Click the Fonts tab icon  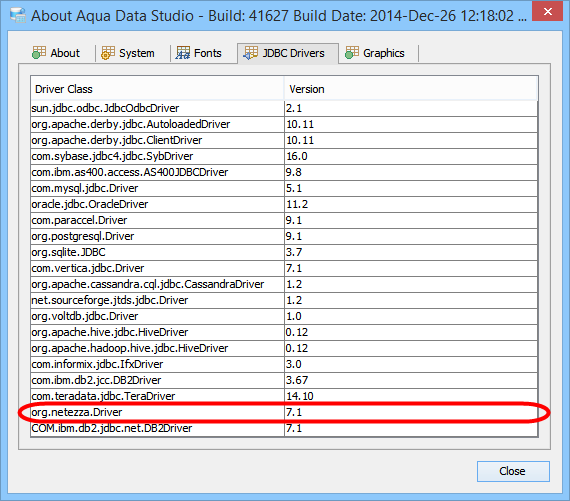tap(183, 53)
